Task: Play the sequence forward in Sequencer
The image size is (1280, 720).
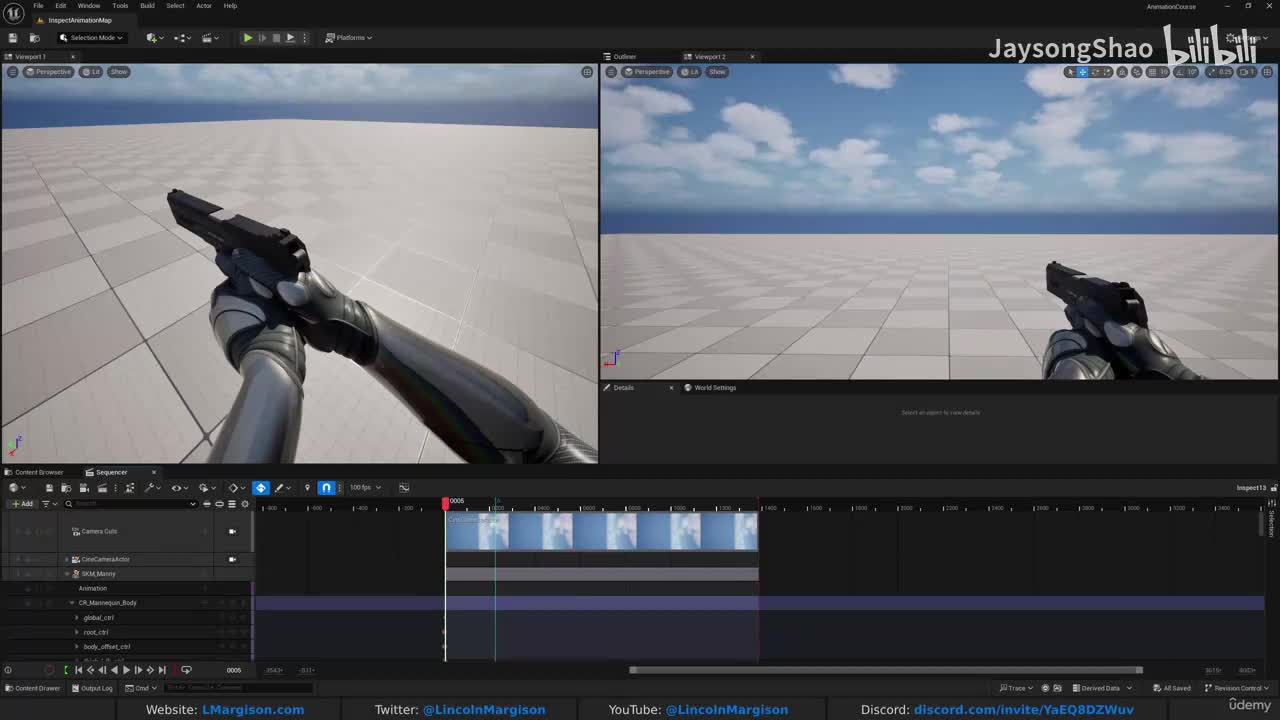Action: click(x=126, y=670)
